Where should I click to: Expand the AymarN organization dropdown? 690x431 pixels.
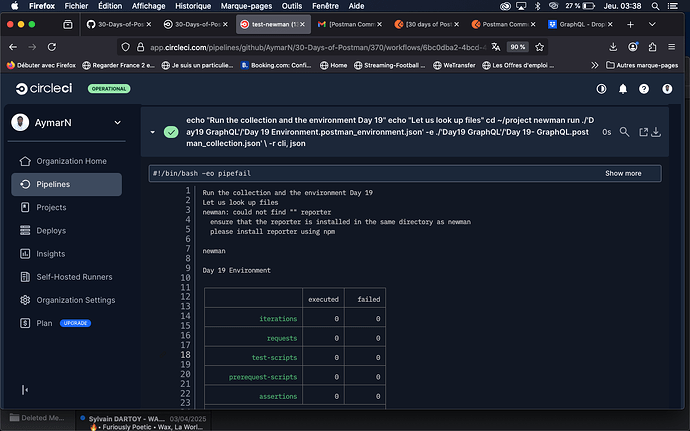[x=117, y=122]
